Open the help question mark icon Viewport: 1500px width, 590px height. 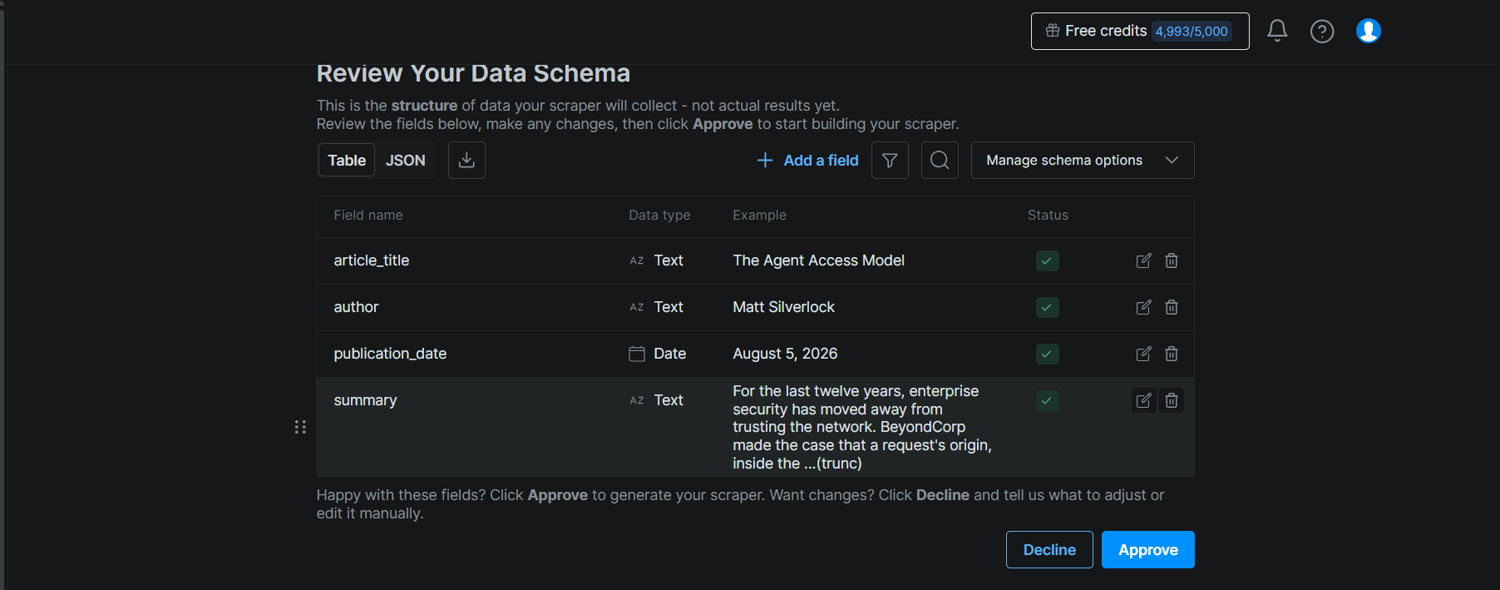click(1322, 31)
